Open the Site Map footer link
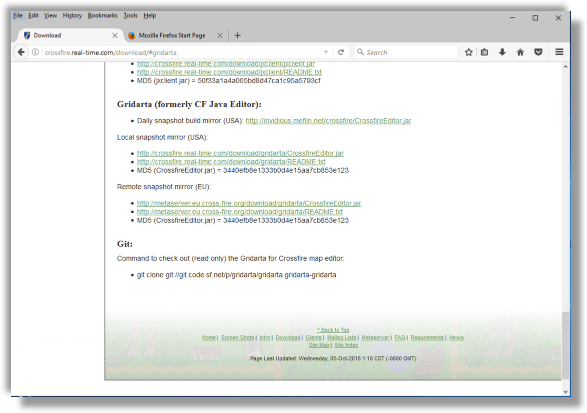Image resolution: width=587 pixels, height=413 pixels. pos(319,345)
